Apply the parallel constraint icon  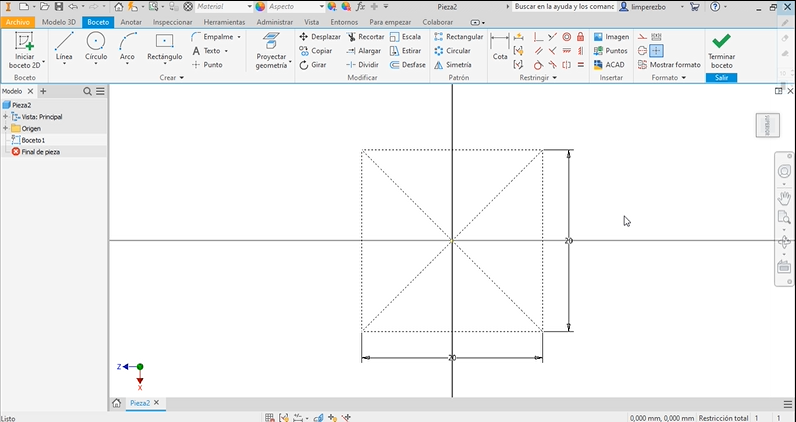coord(539,51)
